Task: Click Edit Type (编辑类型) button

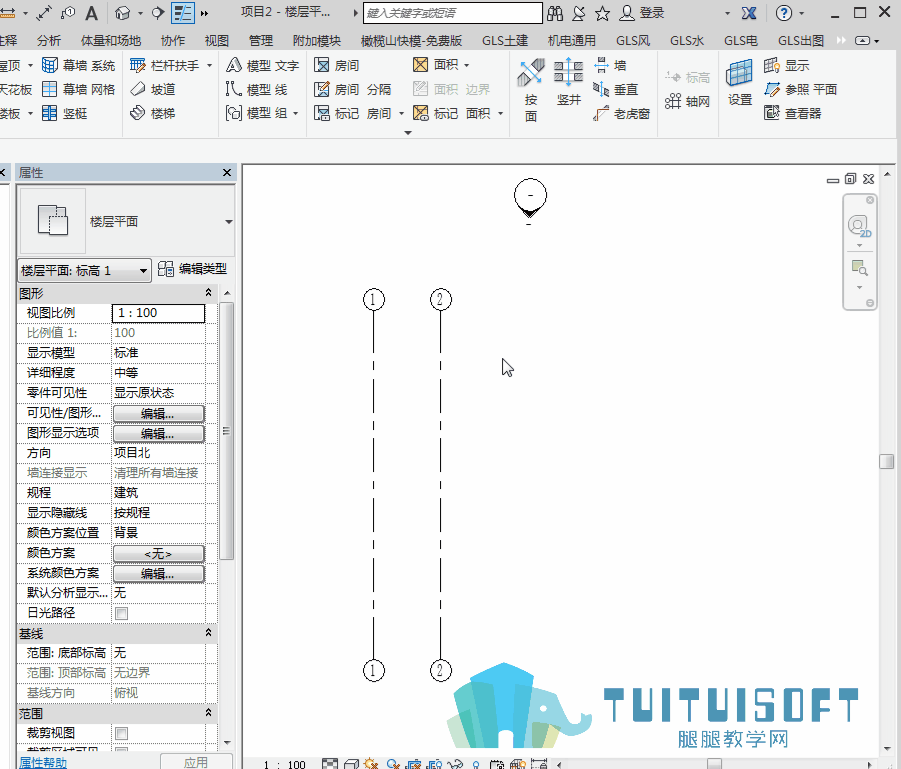Action: [192, 269]
